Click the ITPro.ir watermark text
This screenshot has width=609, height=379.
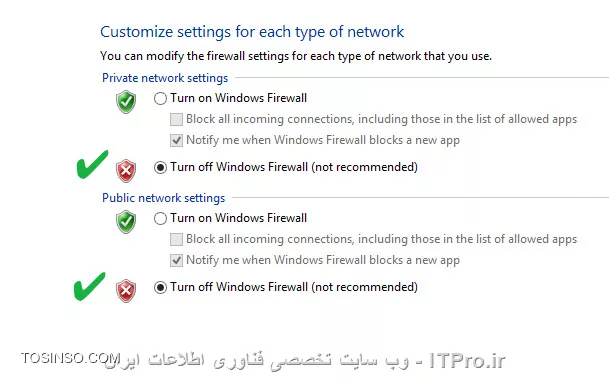(x=467, y=361)
